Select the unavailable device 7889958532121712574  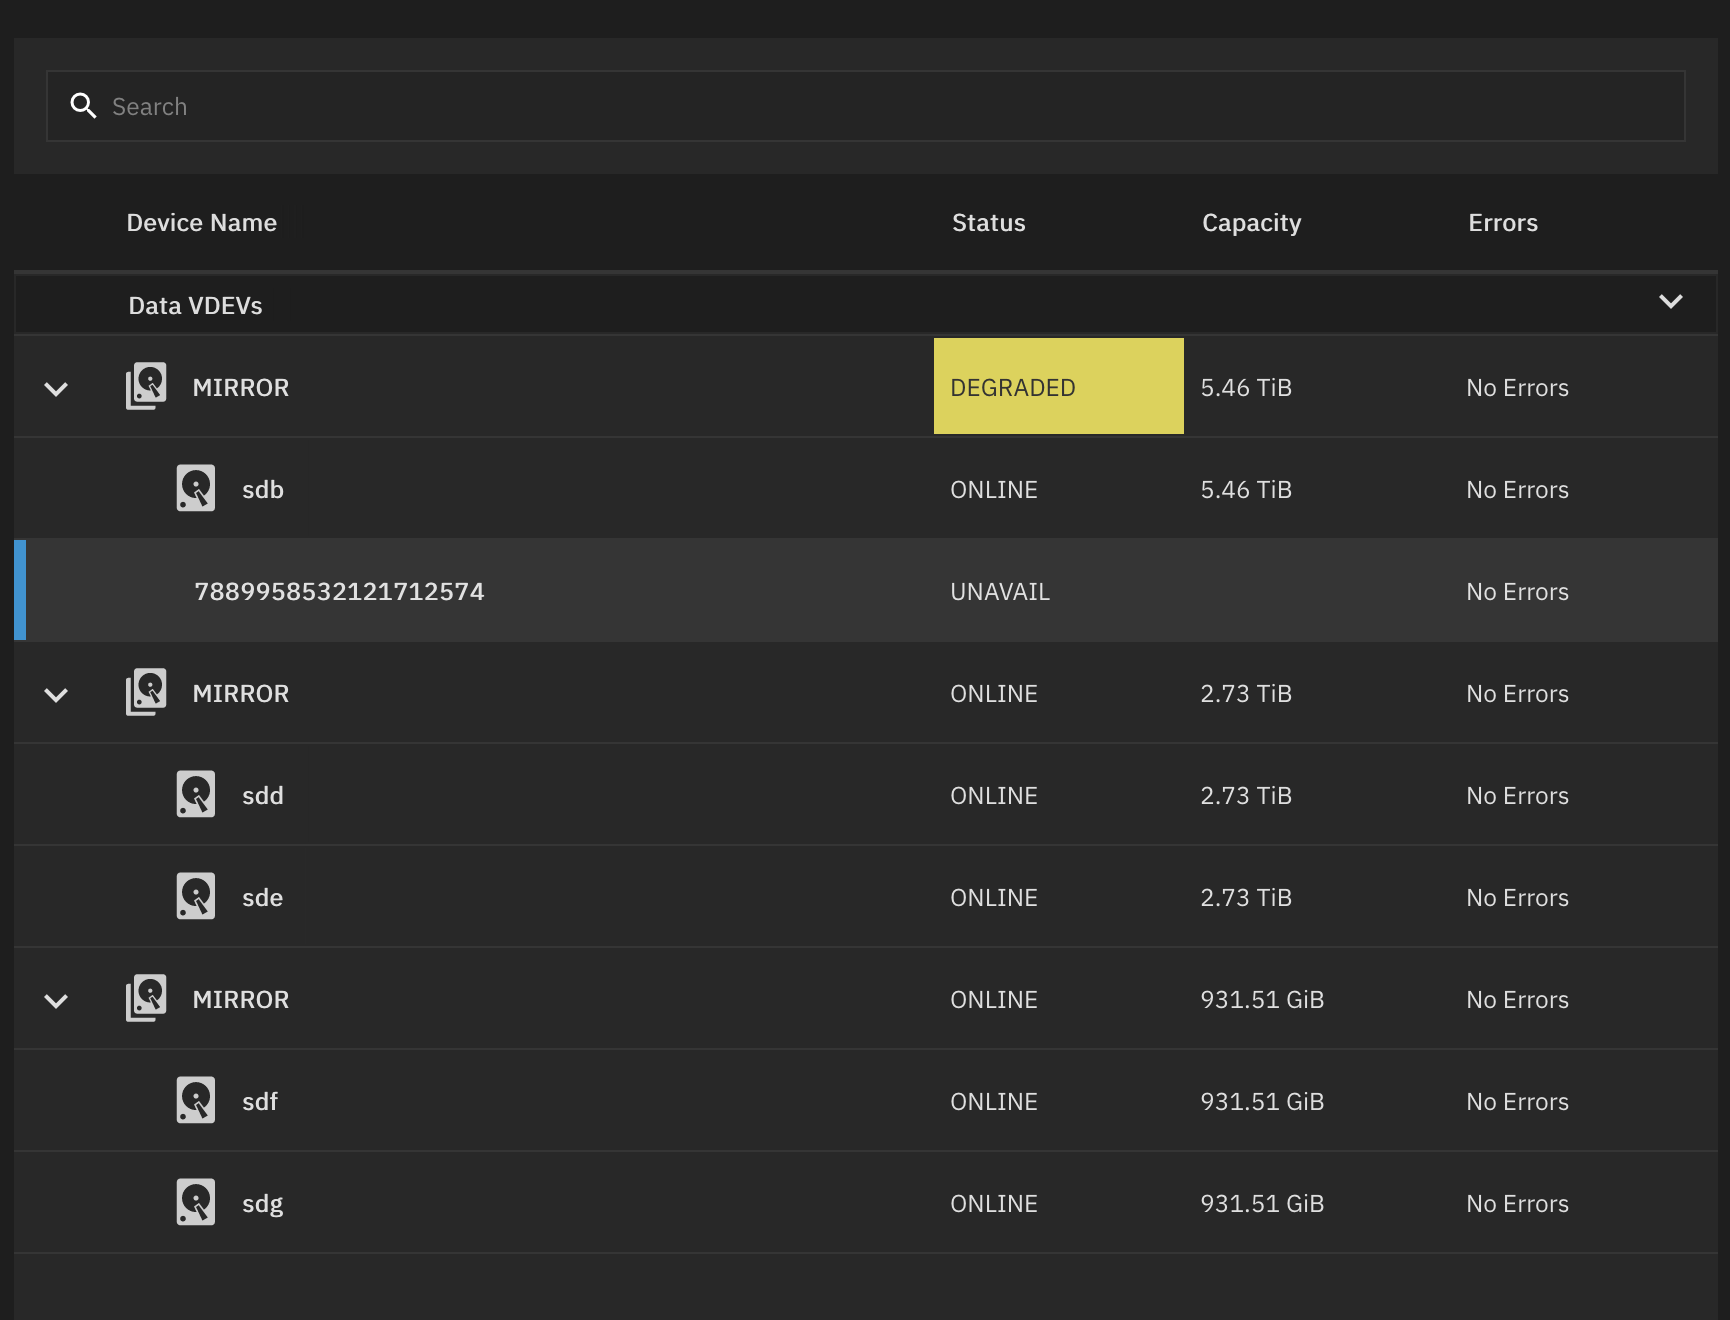coord(339,591)
